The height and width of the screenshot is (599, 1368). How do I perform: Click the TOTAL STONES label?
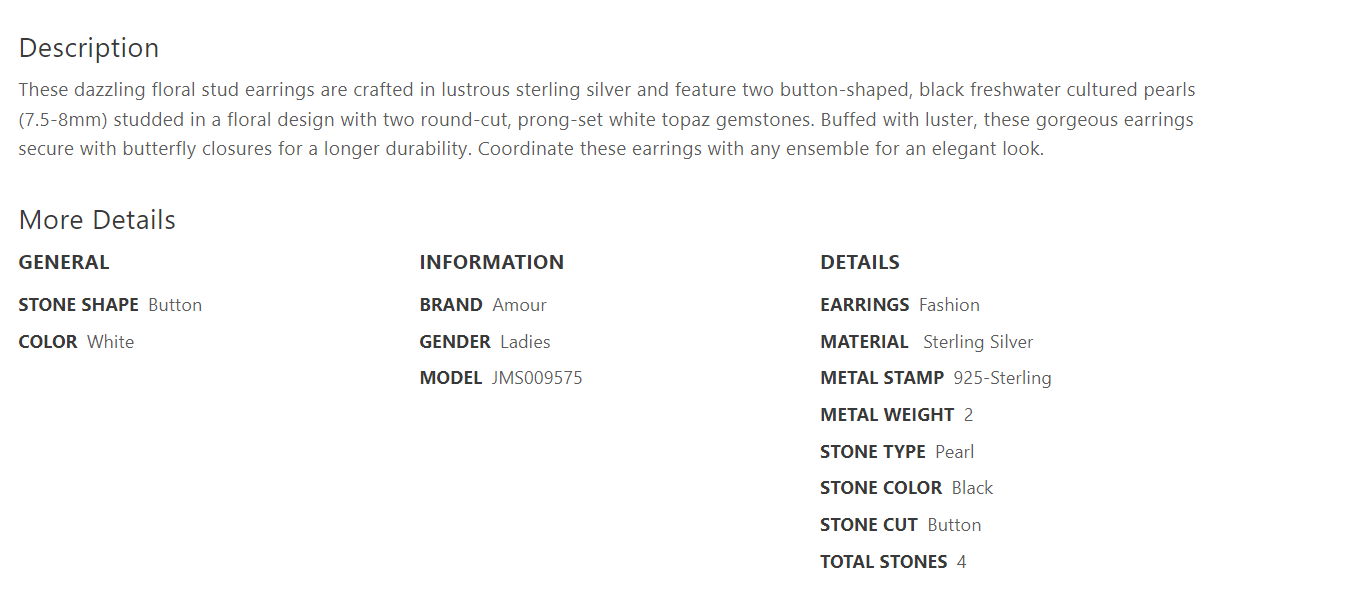883,562
